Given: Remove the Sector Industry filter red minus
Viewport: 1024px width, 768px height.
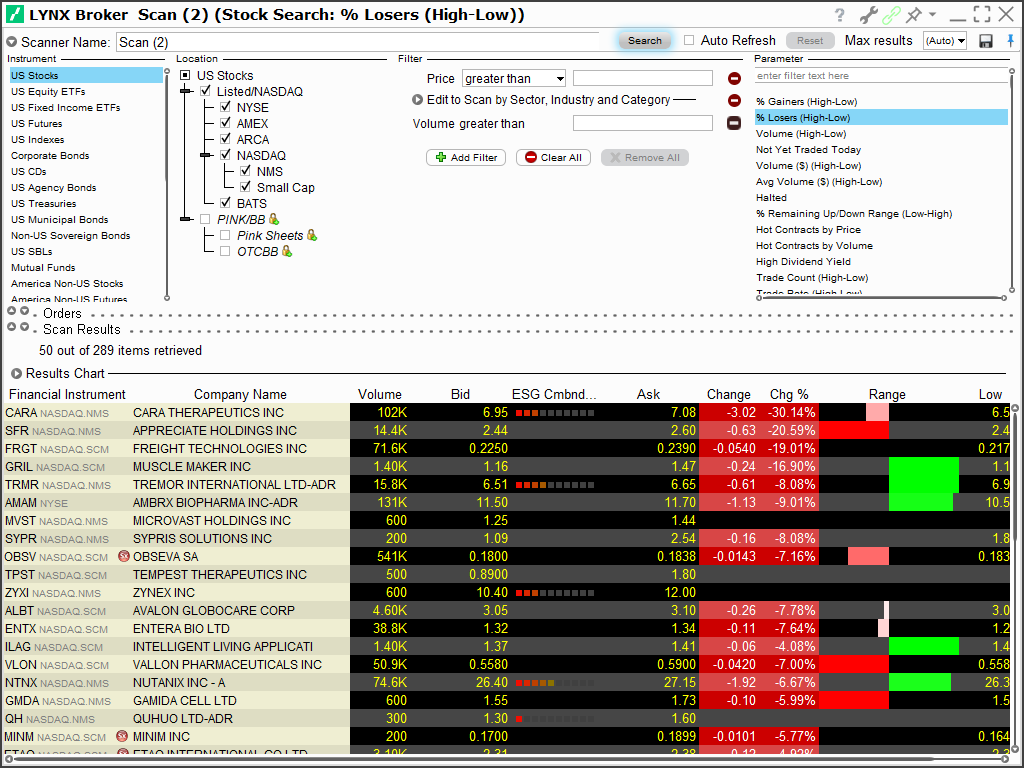Looking at the screenshot, I should [x=734, y=101].
